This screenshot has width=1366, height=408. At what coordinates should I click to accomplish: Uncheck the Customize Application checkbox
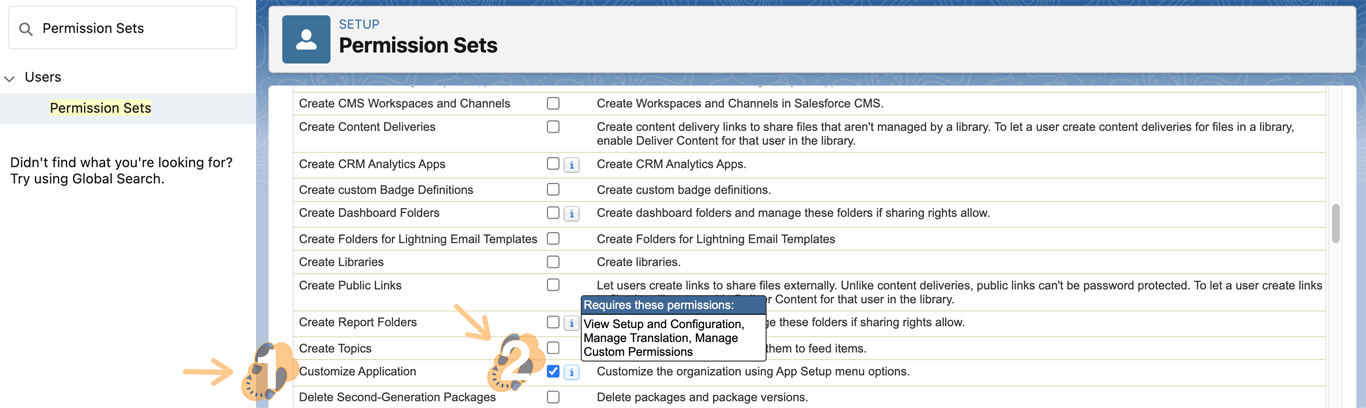click(x=553, y=371)
